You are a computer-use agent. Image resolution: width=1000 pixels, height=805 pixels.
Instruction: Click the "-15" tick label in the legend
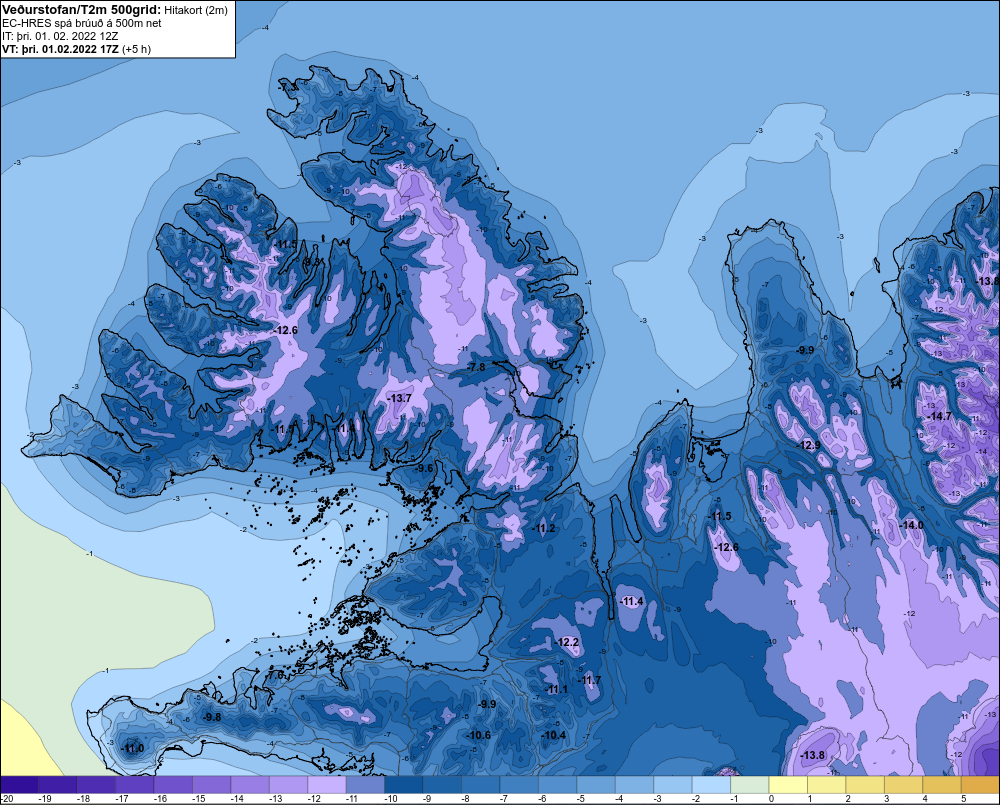[x=198, y=799]
